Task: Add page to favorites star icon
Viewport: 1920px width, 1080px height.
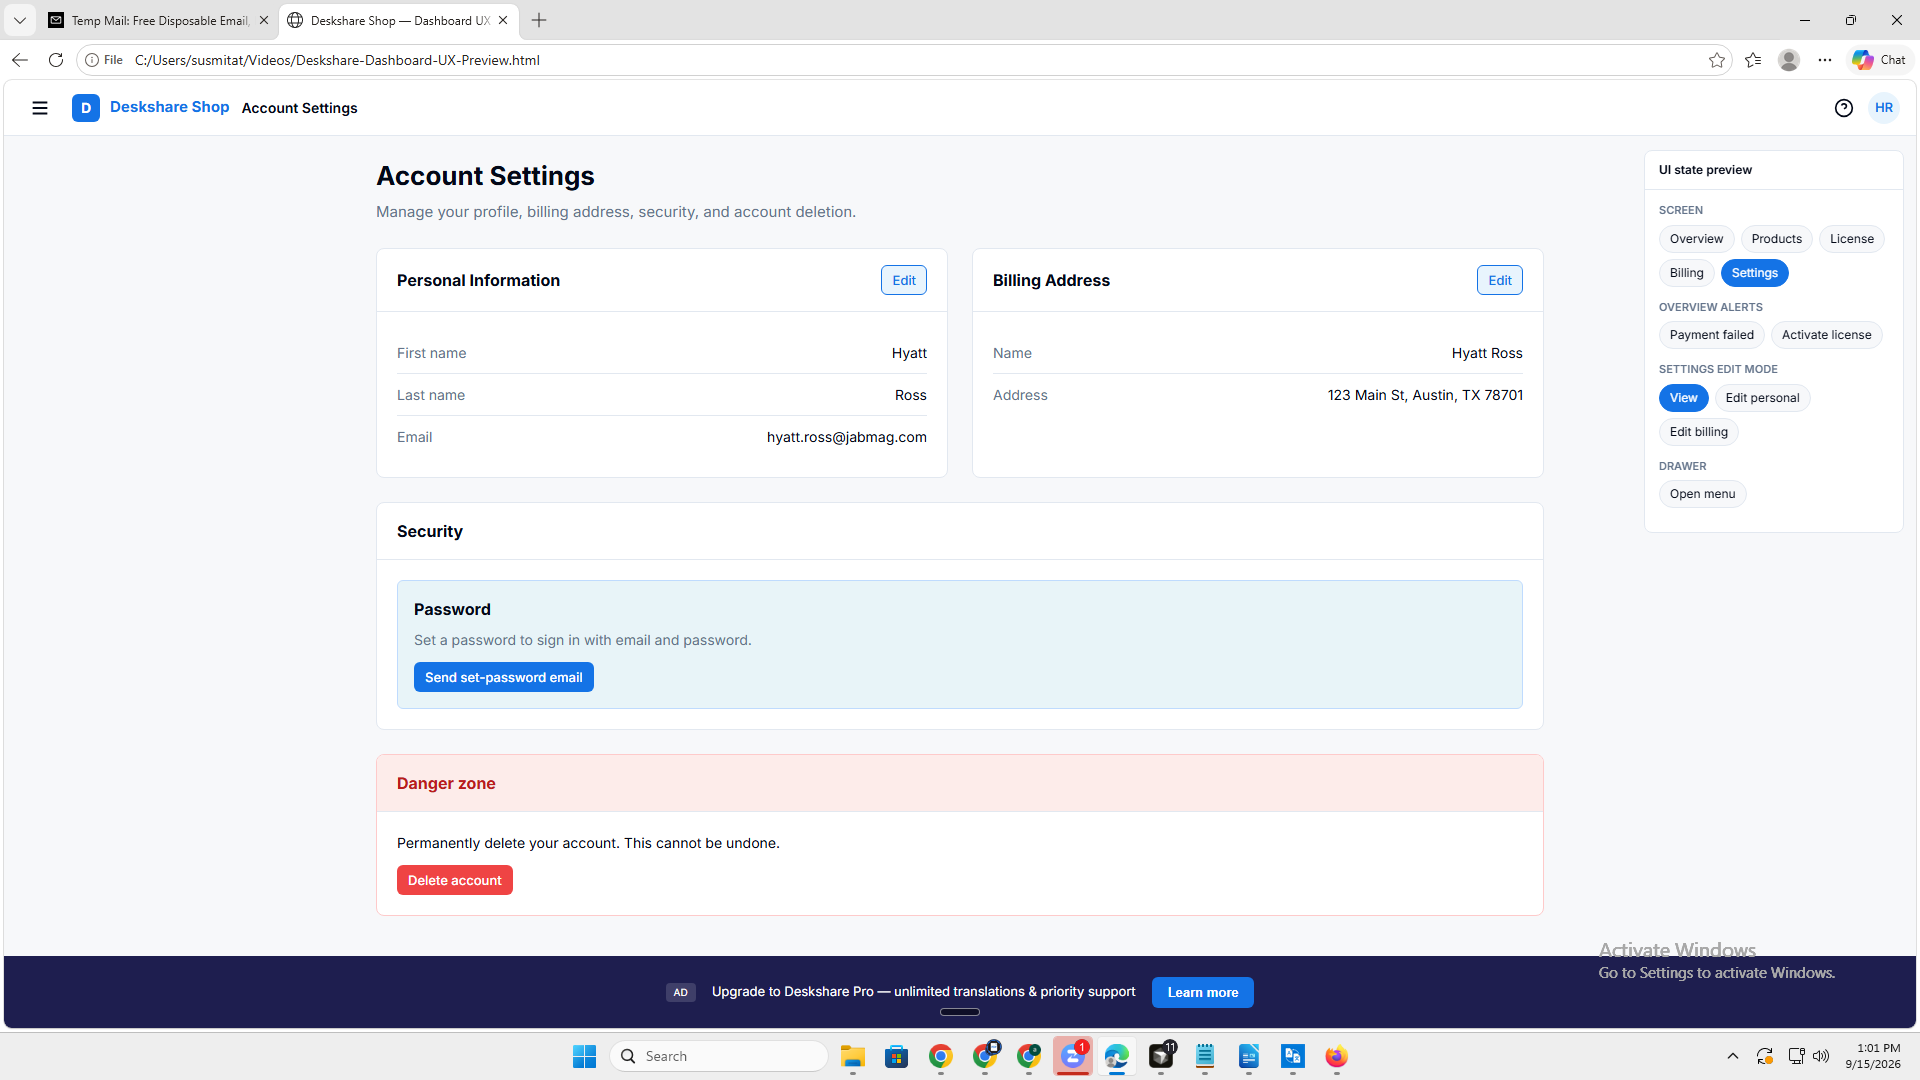Action: click(x=1717, y=60)
